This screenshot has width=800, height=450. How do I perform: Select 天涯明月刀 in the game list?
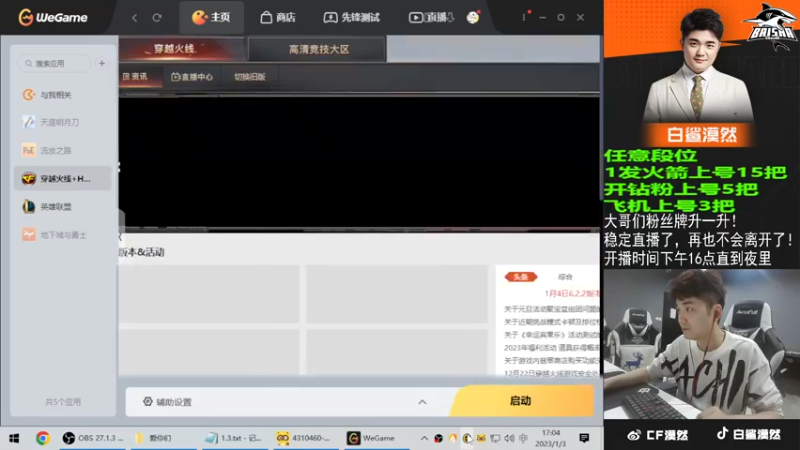(x=62, y=122)
